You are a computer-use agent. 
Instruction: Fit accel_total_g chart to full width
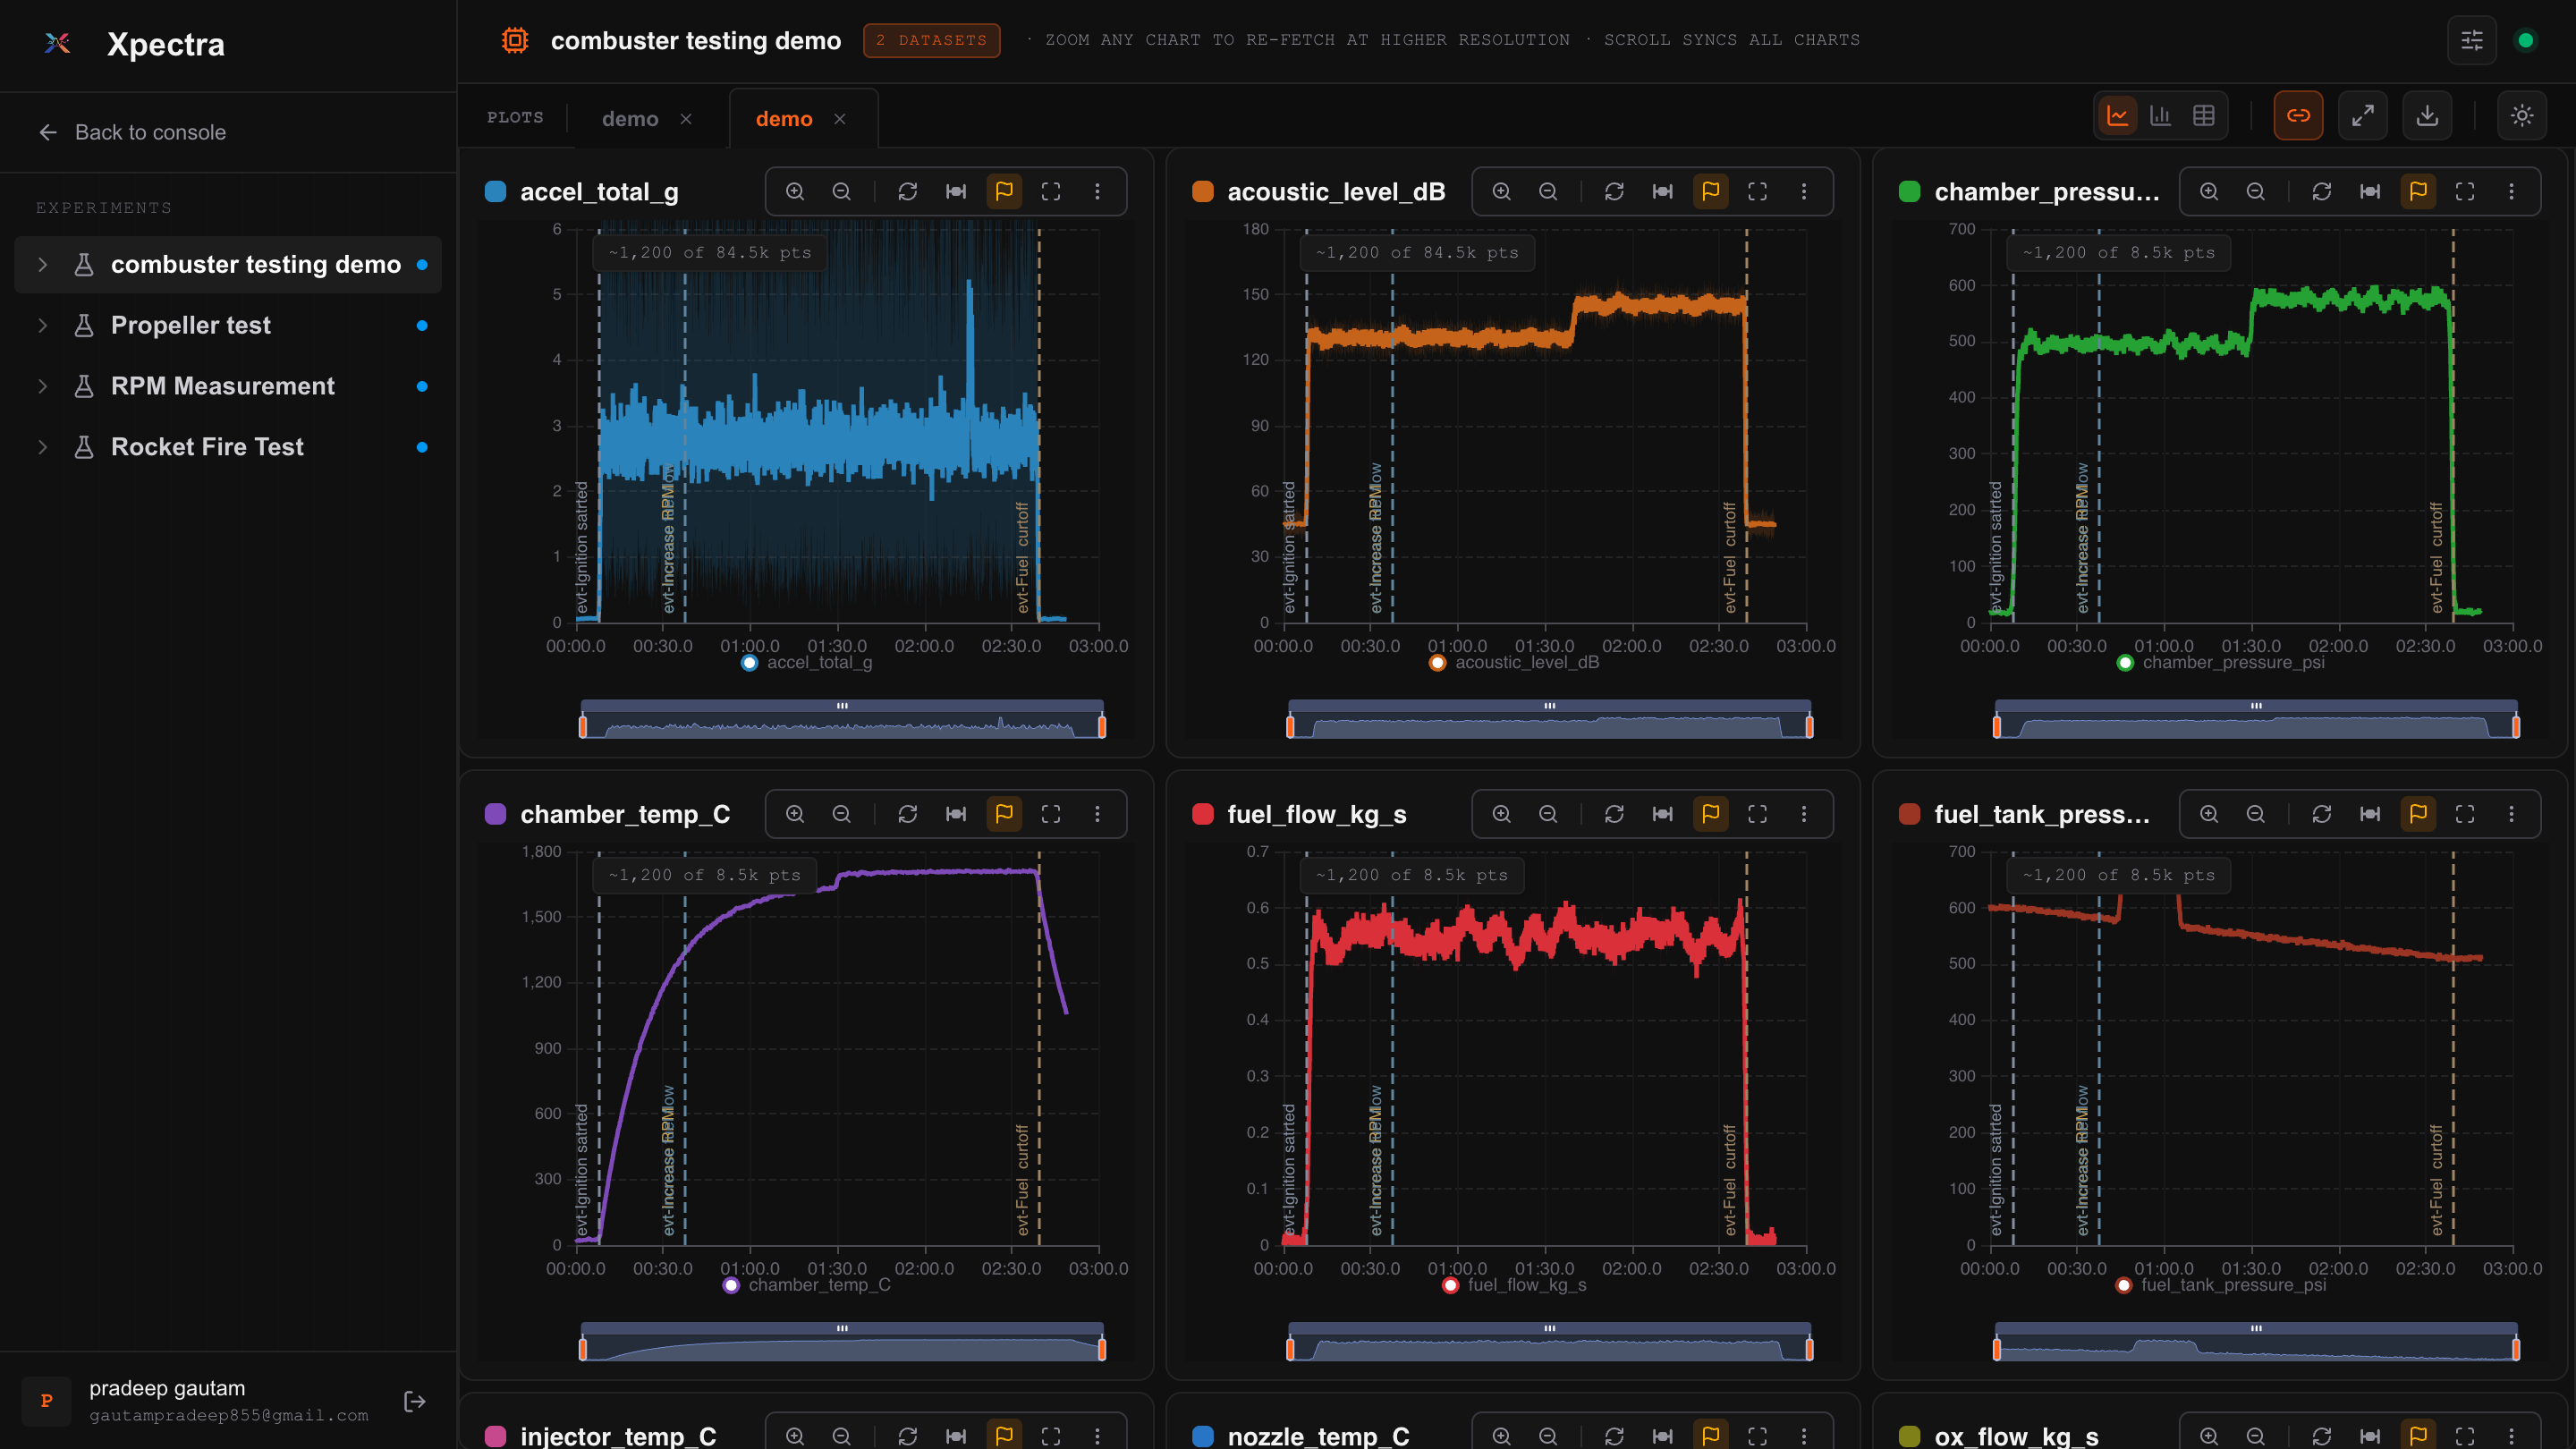tap(956, 191)
